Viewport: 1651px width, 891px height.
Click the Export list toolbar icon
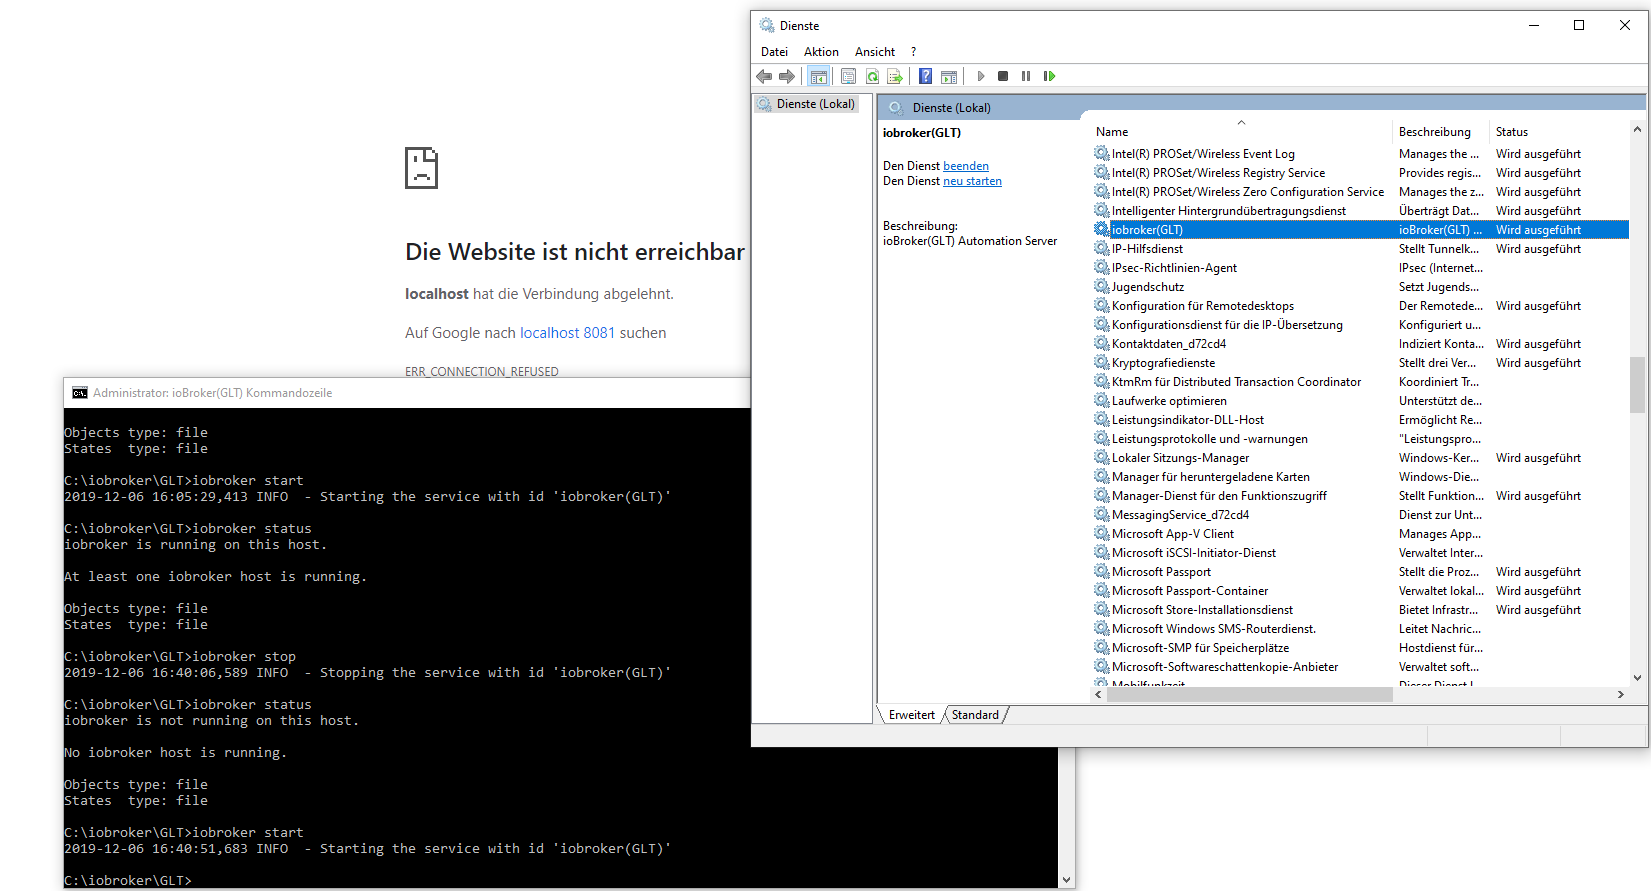pyautogui.click(x=895, y=76)
